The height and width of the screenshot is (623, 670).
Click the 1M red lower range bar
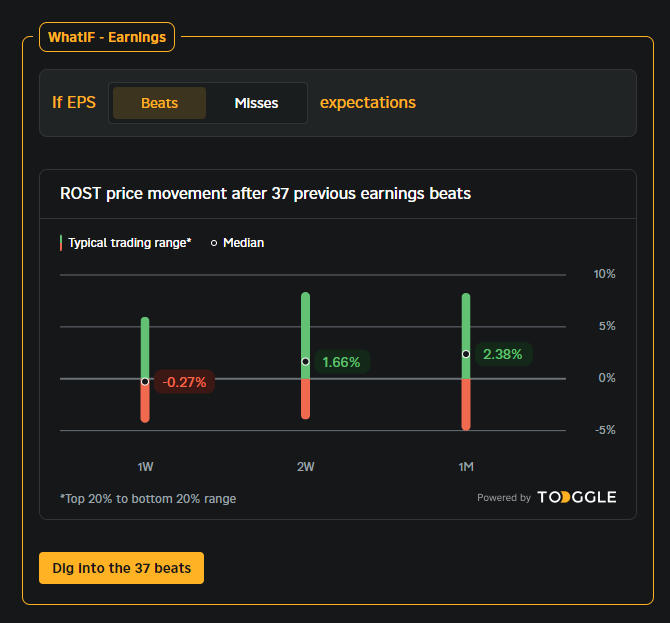point(466,404)
